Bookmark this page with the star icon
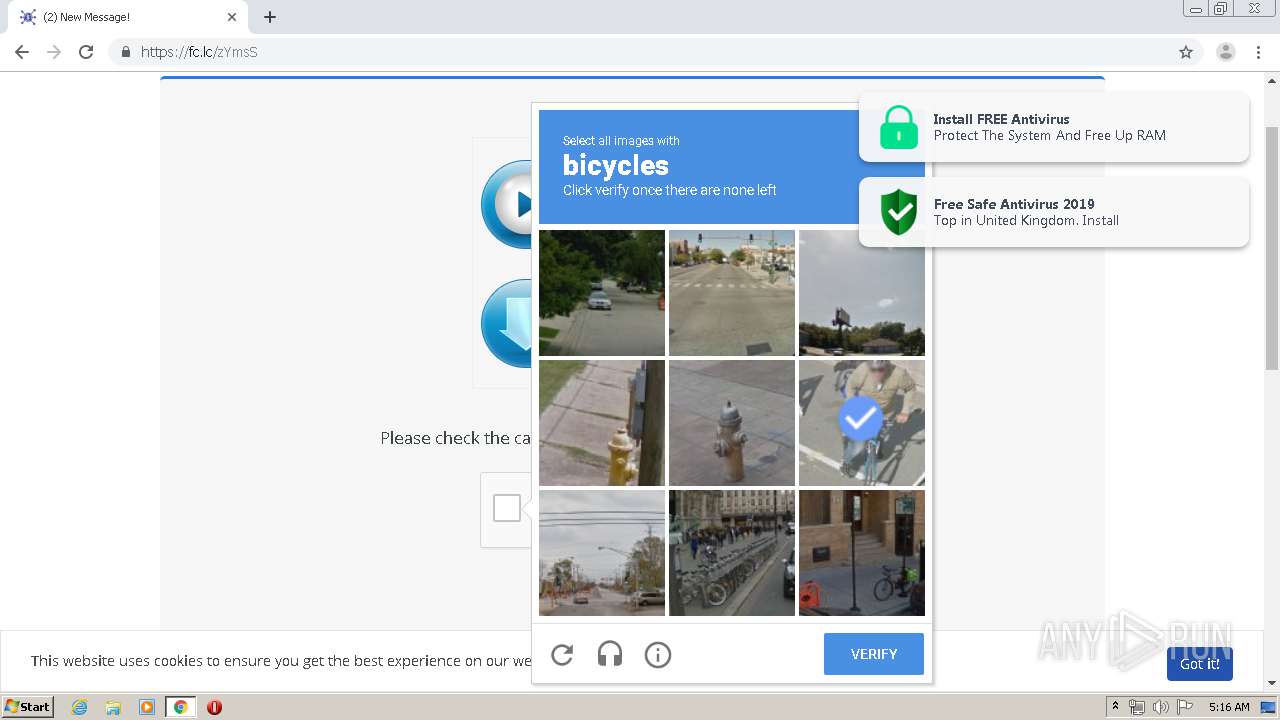The image size is (1280, 720). point(1186,52)
